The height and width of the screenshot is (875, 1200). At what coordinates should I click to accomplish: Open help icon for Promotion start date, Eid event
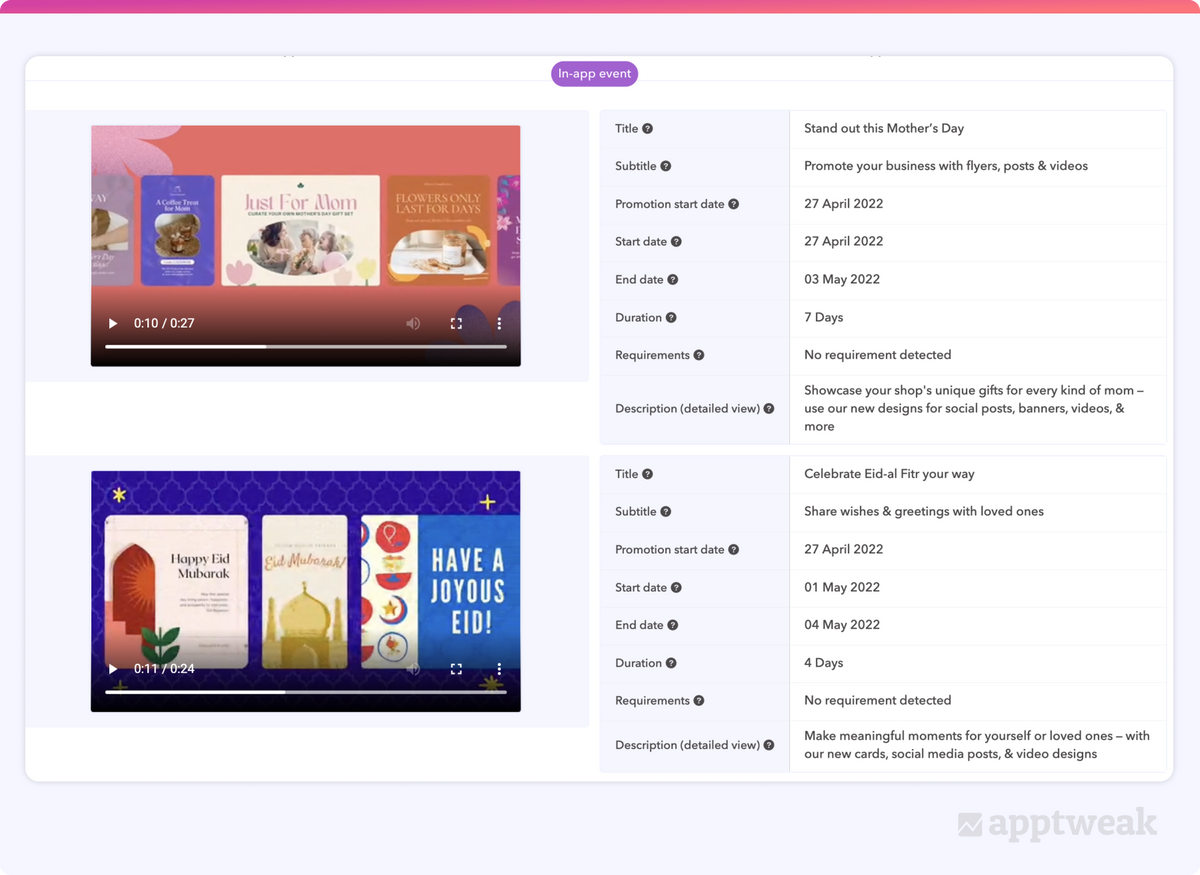coord(734,550)
